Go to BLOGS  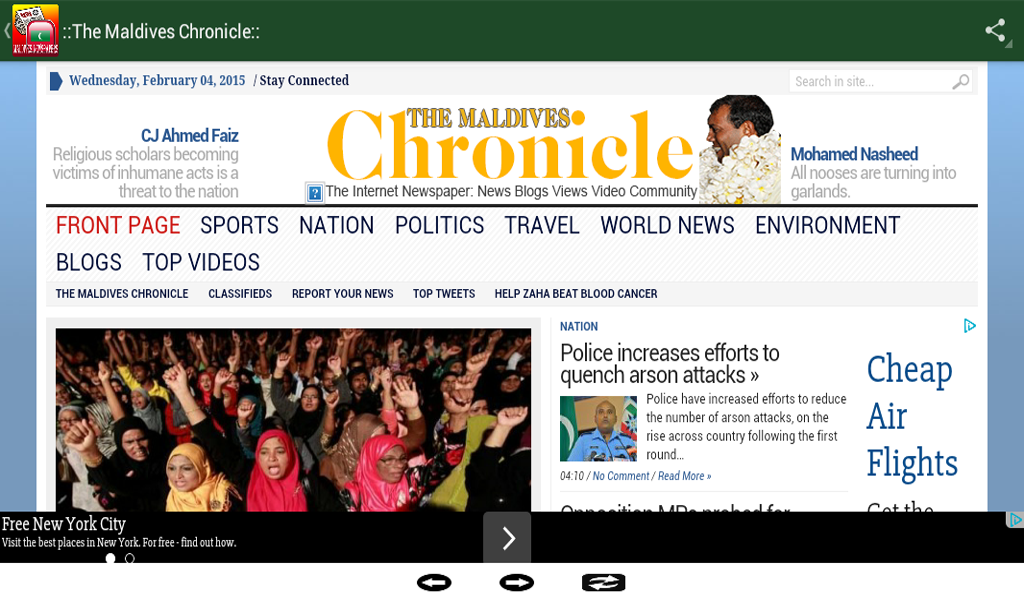[x=89, y=262]
